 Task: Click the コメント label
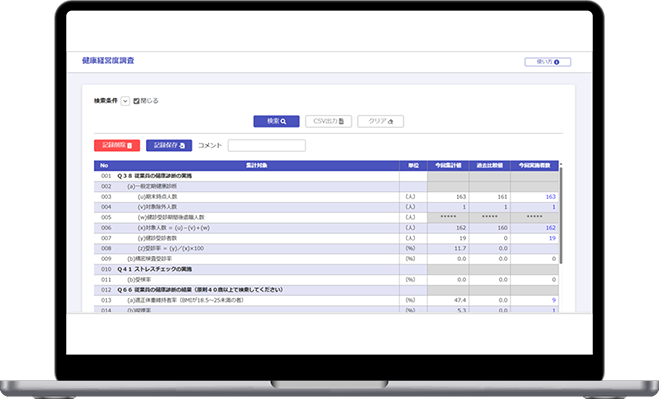[x=210, y=145]
